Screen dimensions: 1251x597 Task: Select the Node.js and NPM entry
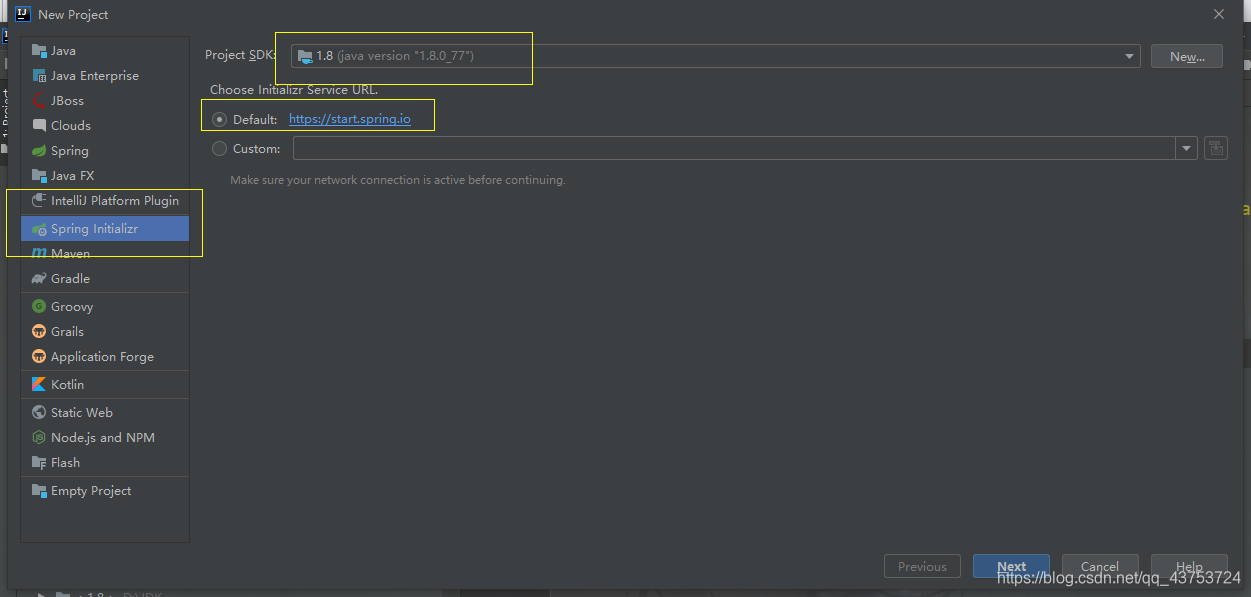[x=105, y=438]
